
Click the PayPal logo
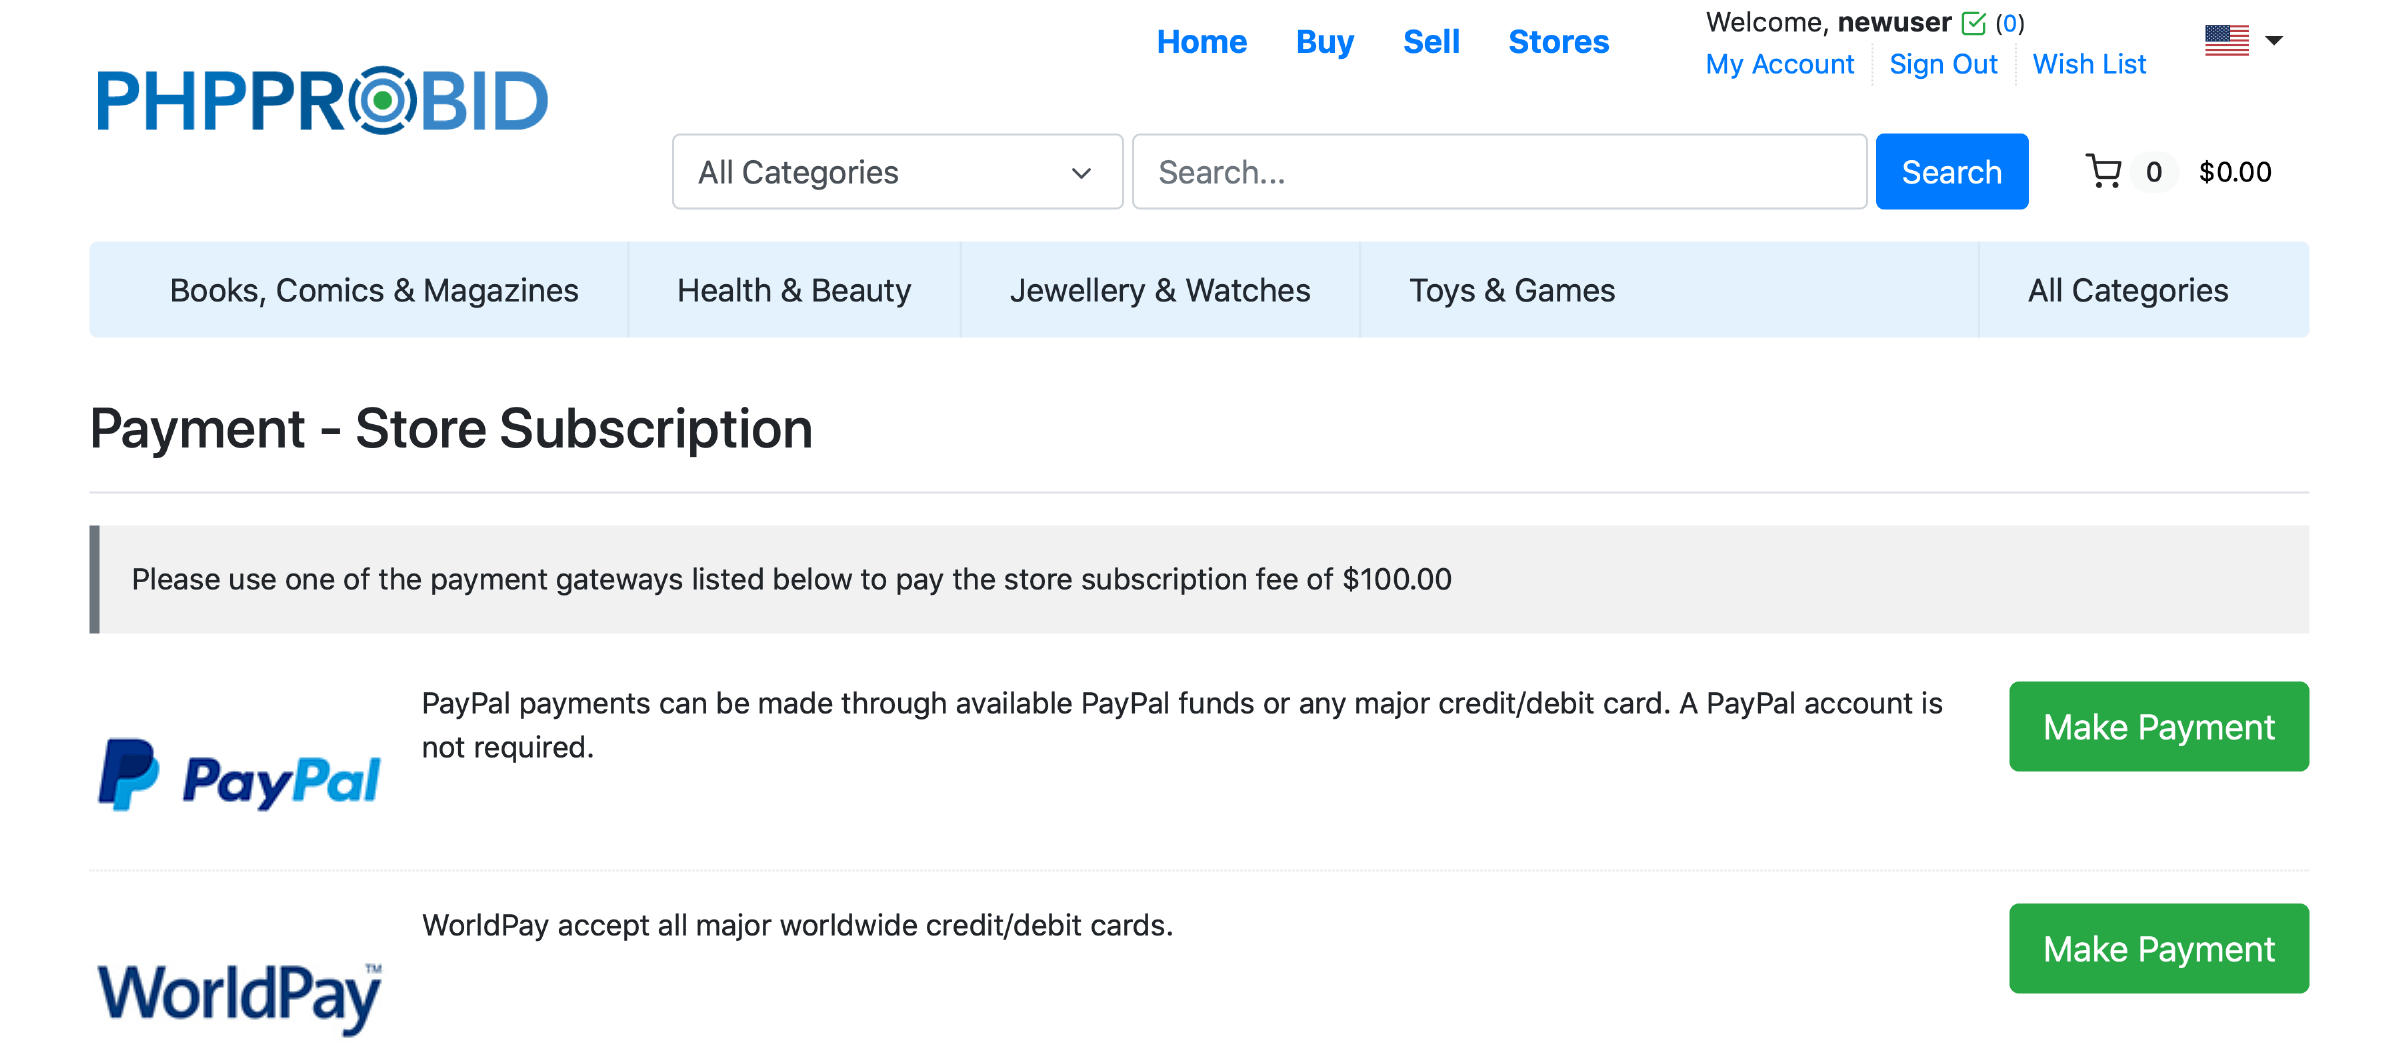tap(240, 776)
